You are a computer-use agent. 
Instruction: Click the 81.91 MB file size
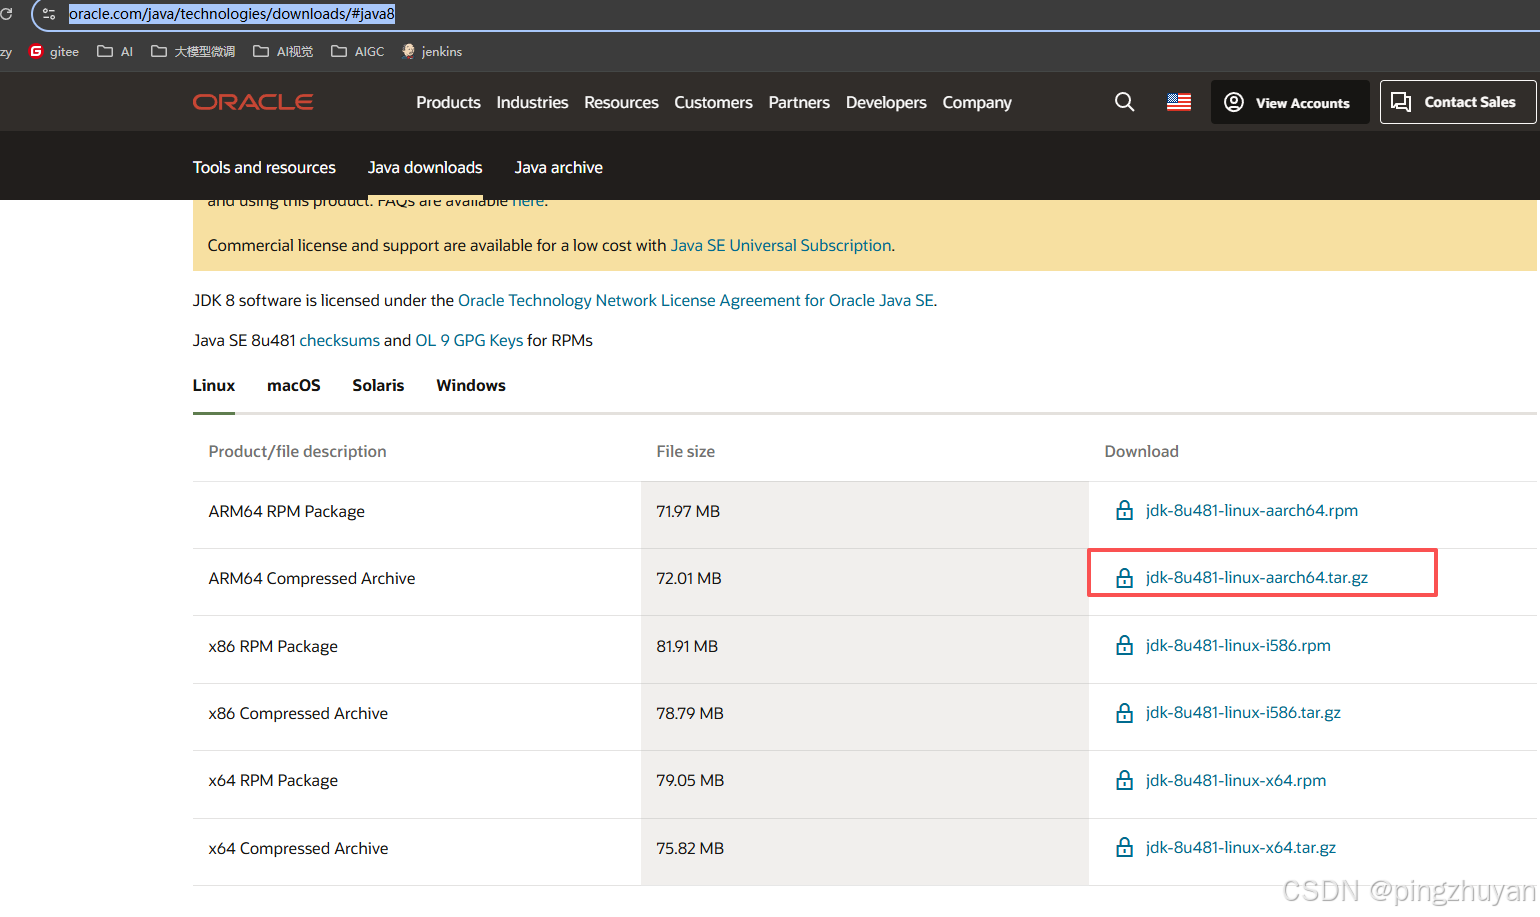tap(687, 646)
